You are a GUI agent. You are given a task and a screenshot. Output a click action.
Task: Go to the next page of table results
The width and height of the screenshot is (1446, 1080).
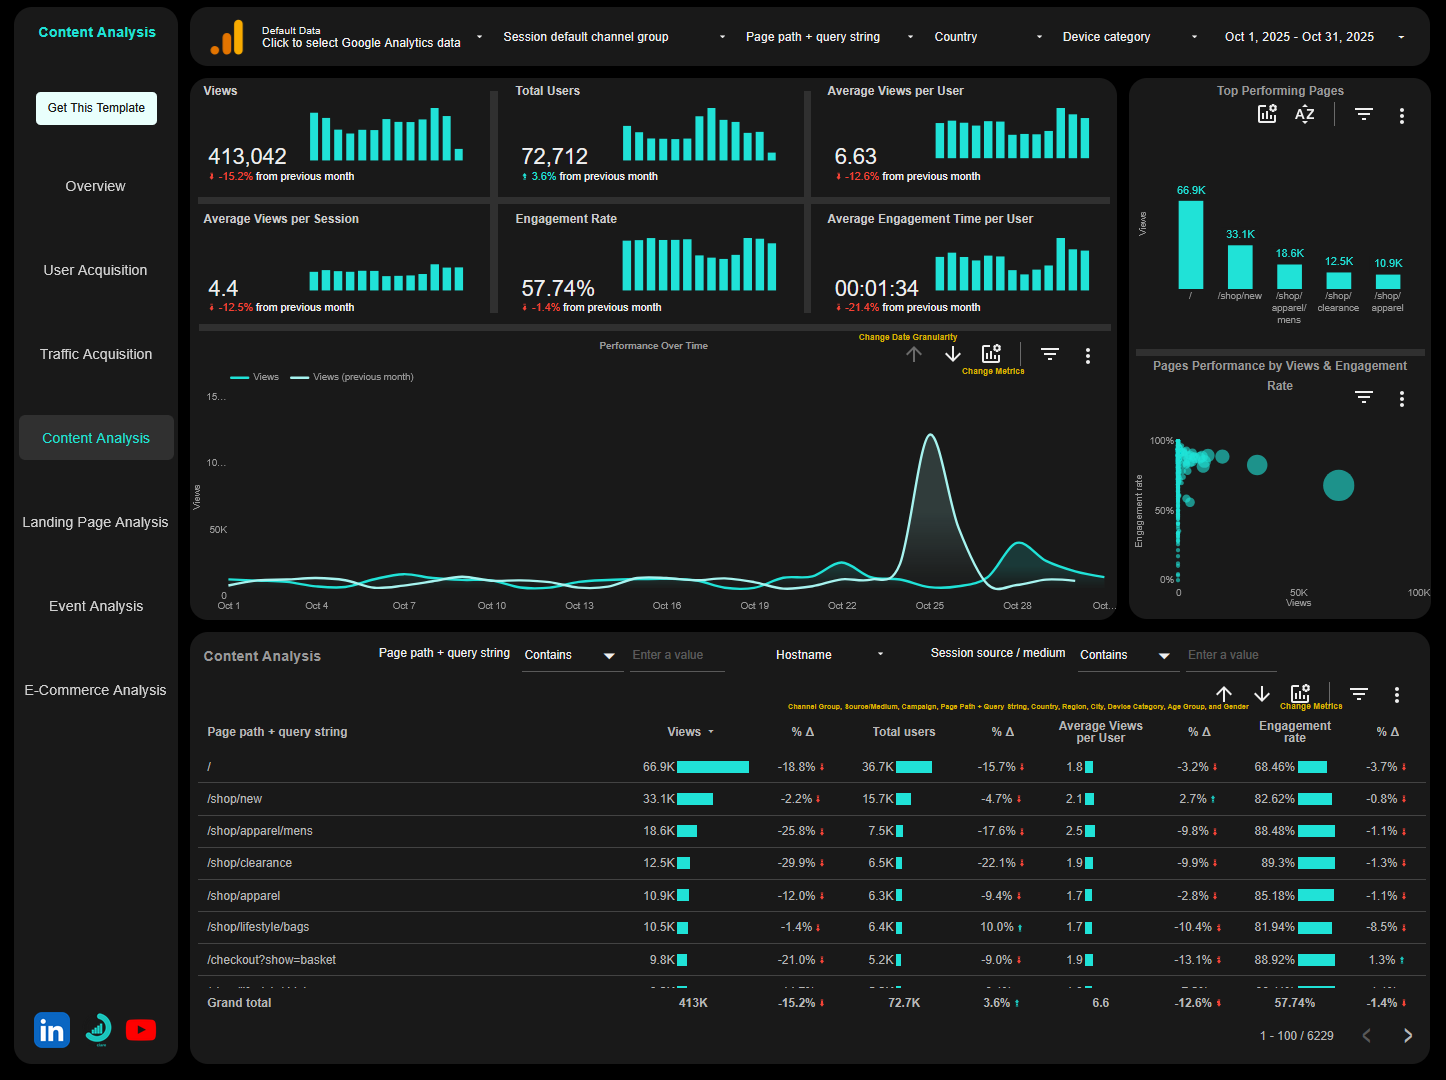1408,1035
